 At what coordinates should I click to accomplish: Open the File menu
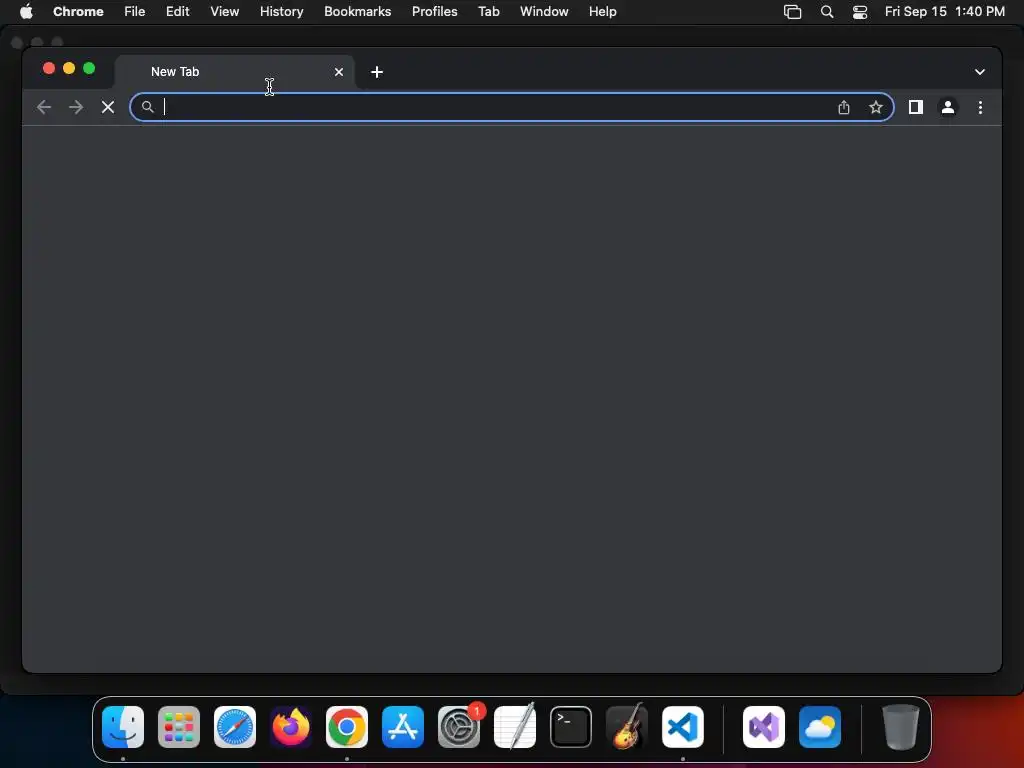coord(135,11)
